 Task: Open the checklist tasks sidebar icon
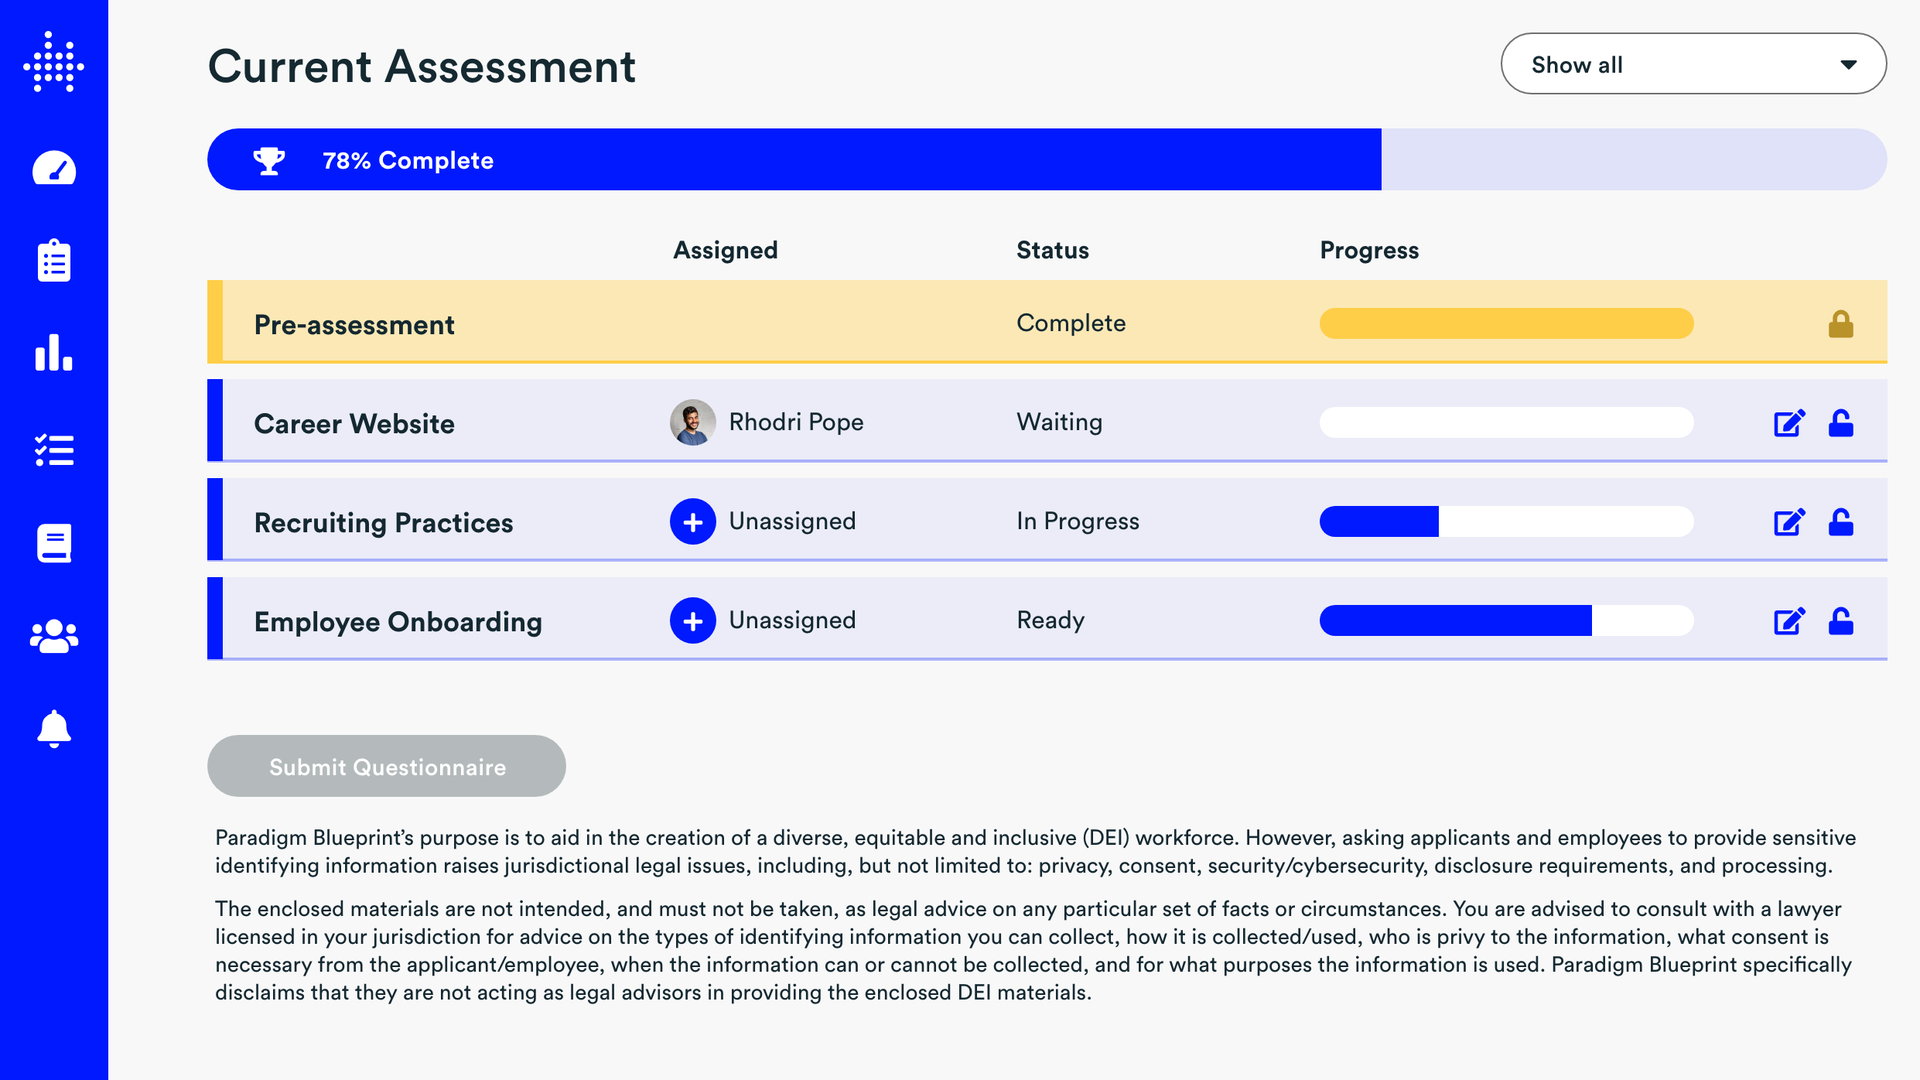pyautogui.click(x=54, y=450)
